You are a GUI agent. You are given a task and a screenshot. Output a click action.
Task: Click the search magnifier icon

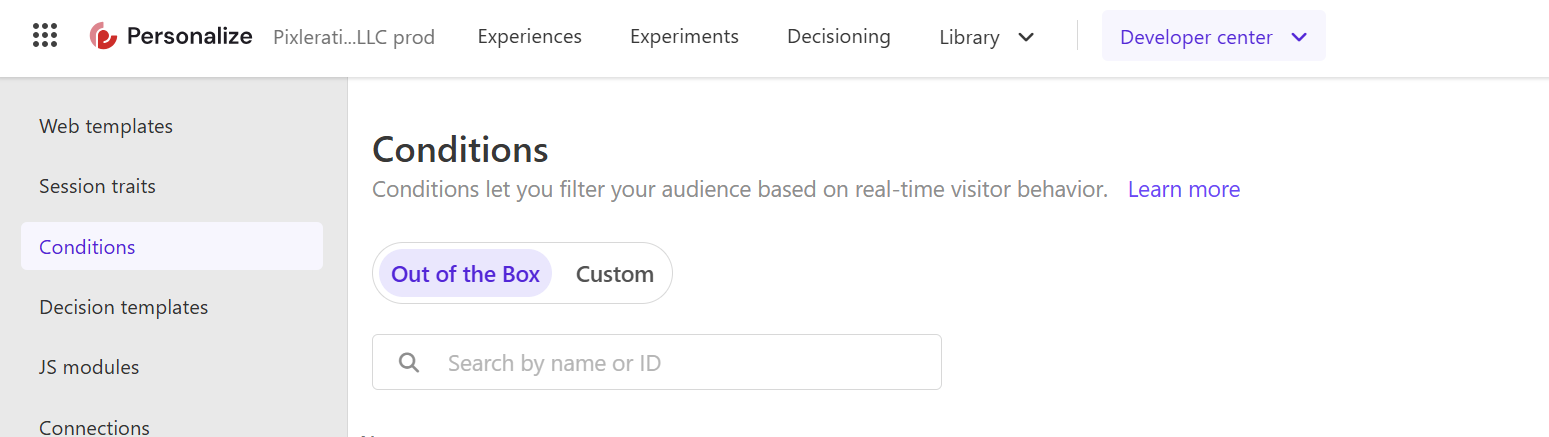coord(408,362)
